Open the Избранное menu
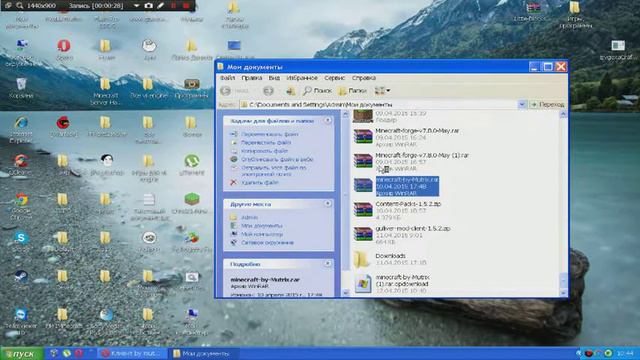This screenshot has height=360, width=640. click(x=302, y=78)
